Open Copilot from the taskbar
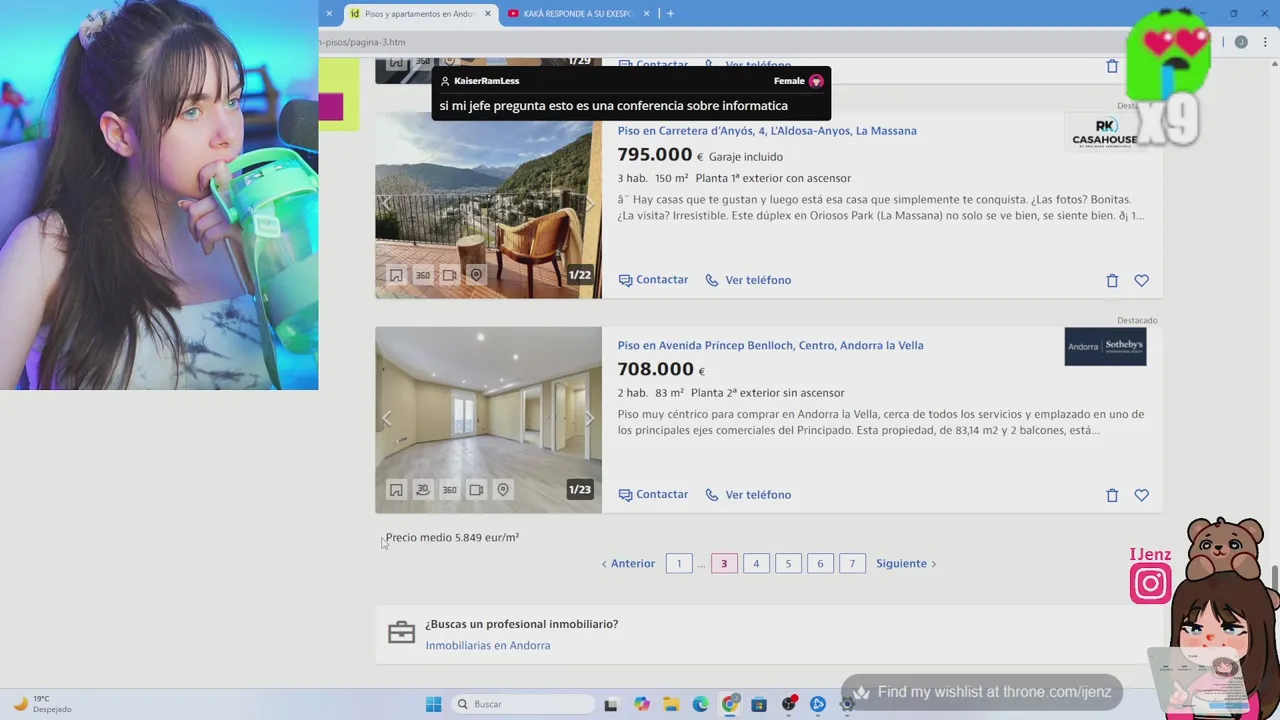Screen dimensions: 1280x720 point(641,704)
